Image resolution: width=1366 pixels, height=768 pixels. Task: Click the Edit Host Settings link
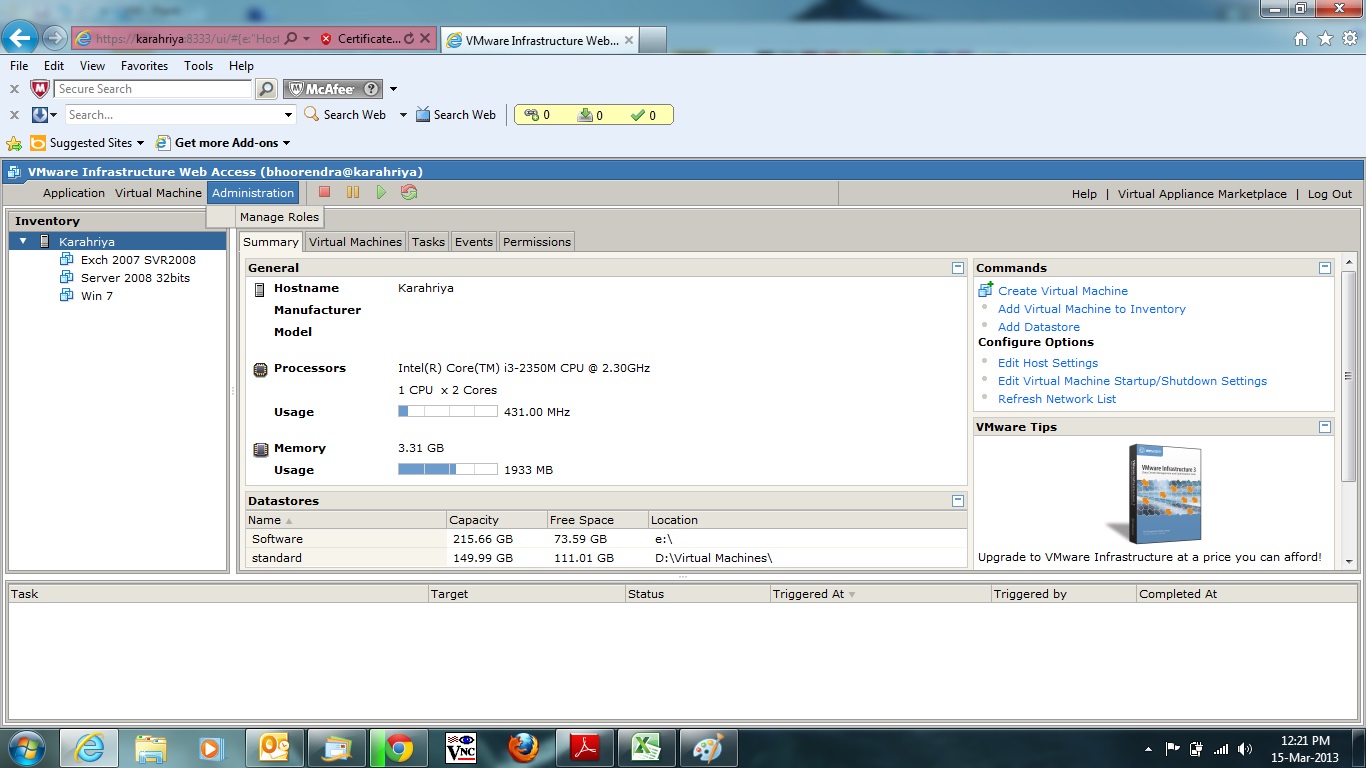1048,363
